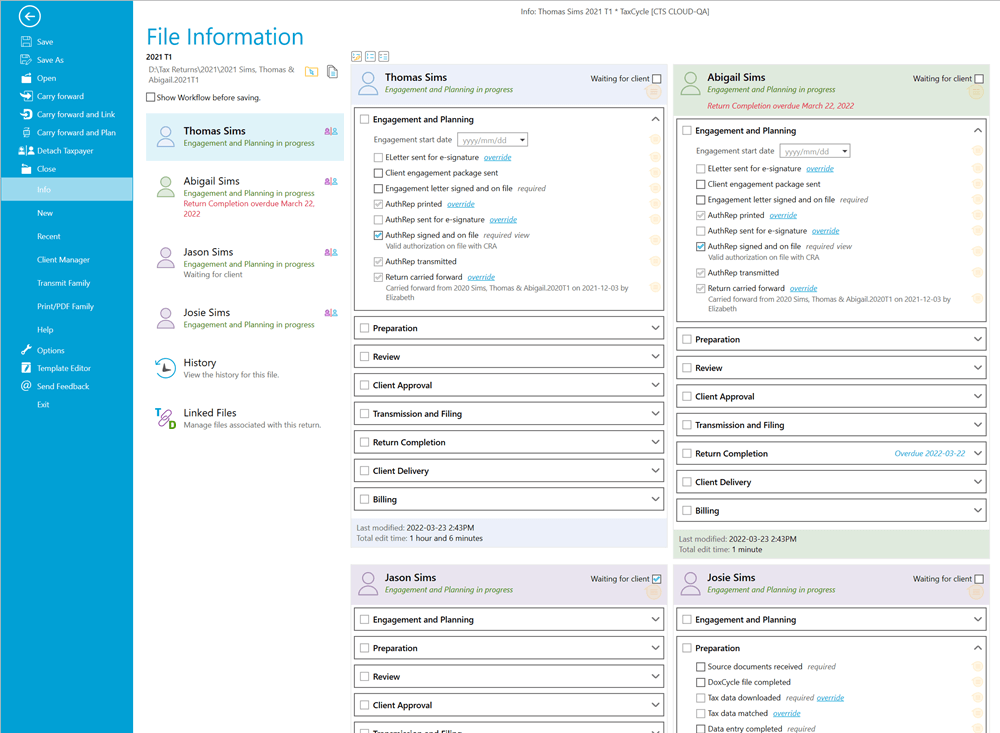Open Linked Files chain icon
Viewport: 1000px width, 733px height.
pos(165,418)
